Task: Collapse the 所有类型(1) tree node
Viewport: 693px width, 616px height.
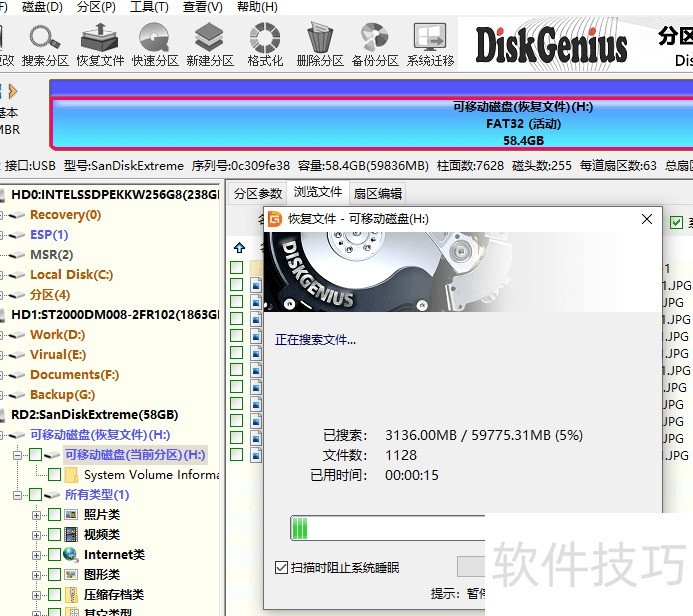Action: point(17,495)
